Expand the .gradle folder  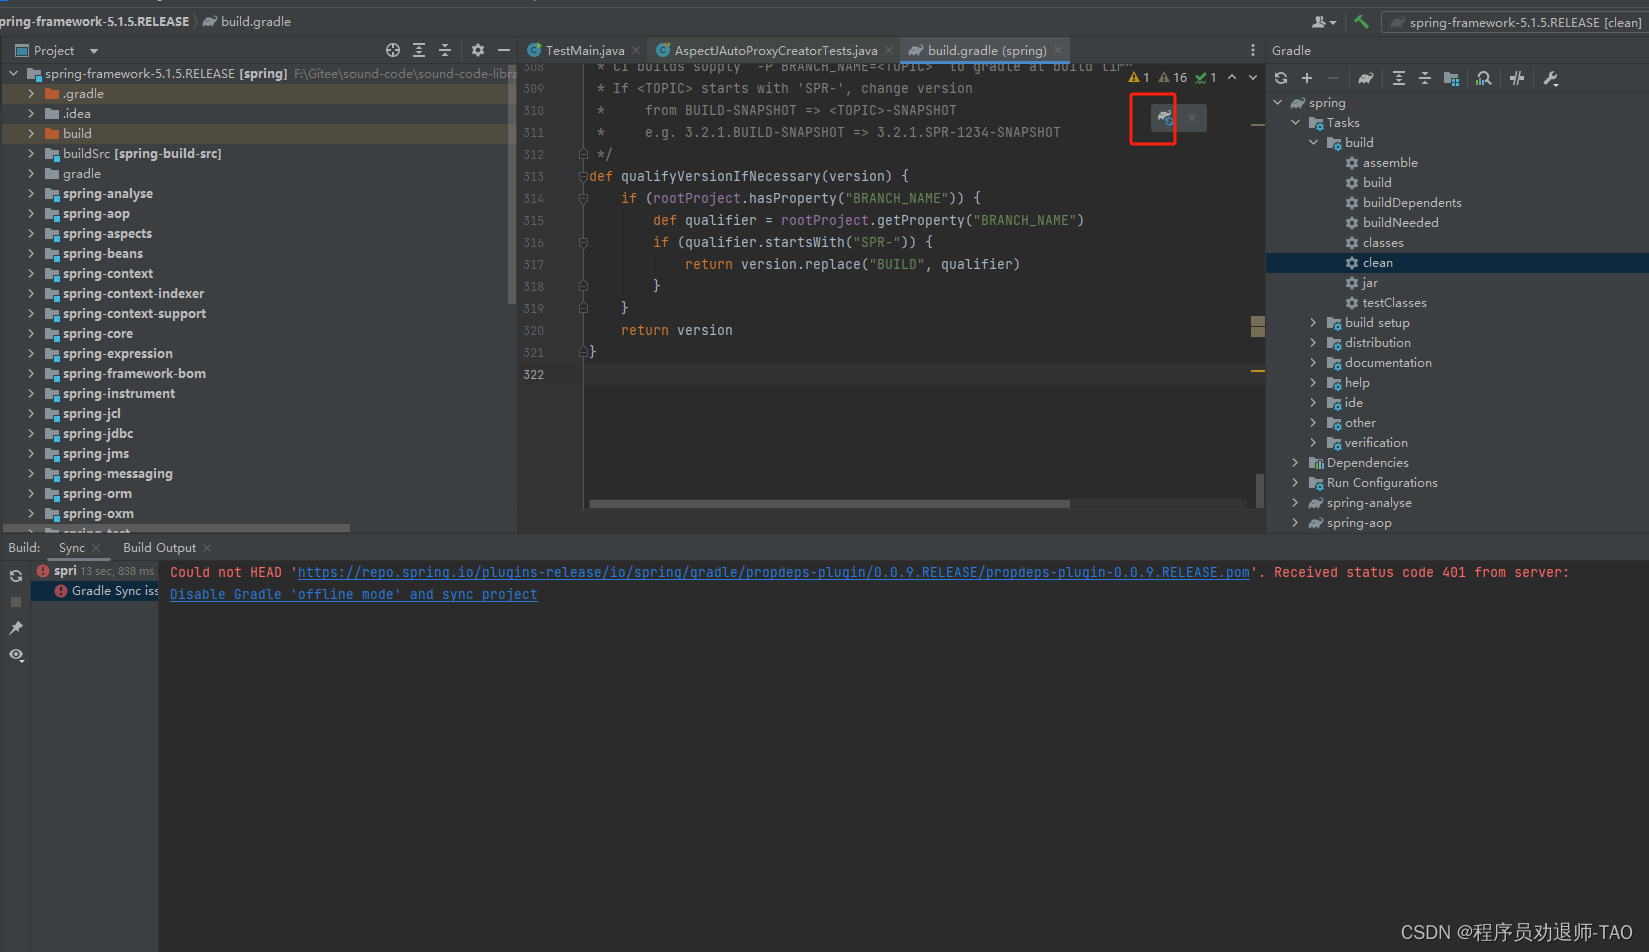31,93
